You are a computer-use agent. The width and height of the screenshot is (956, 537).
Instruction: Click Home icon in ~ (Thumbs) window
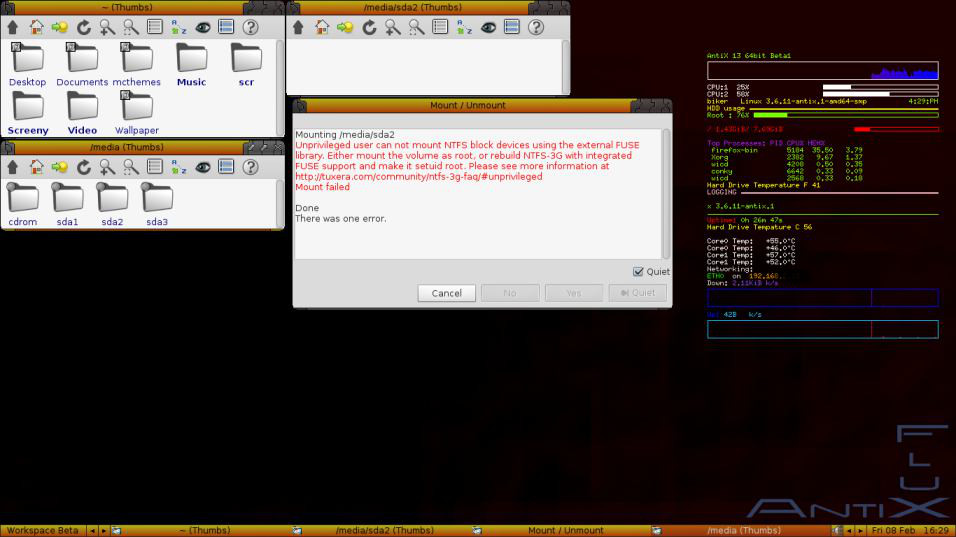tap(36, 27)
